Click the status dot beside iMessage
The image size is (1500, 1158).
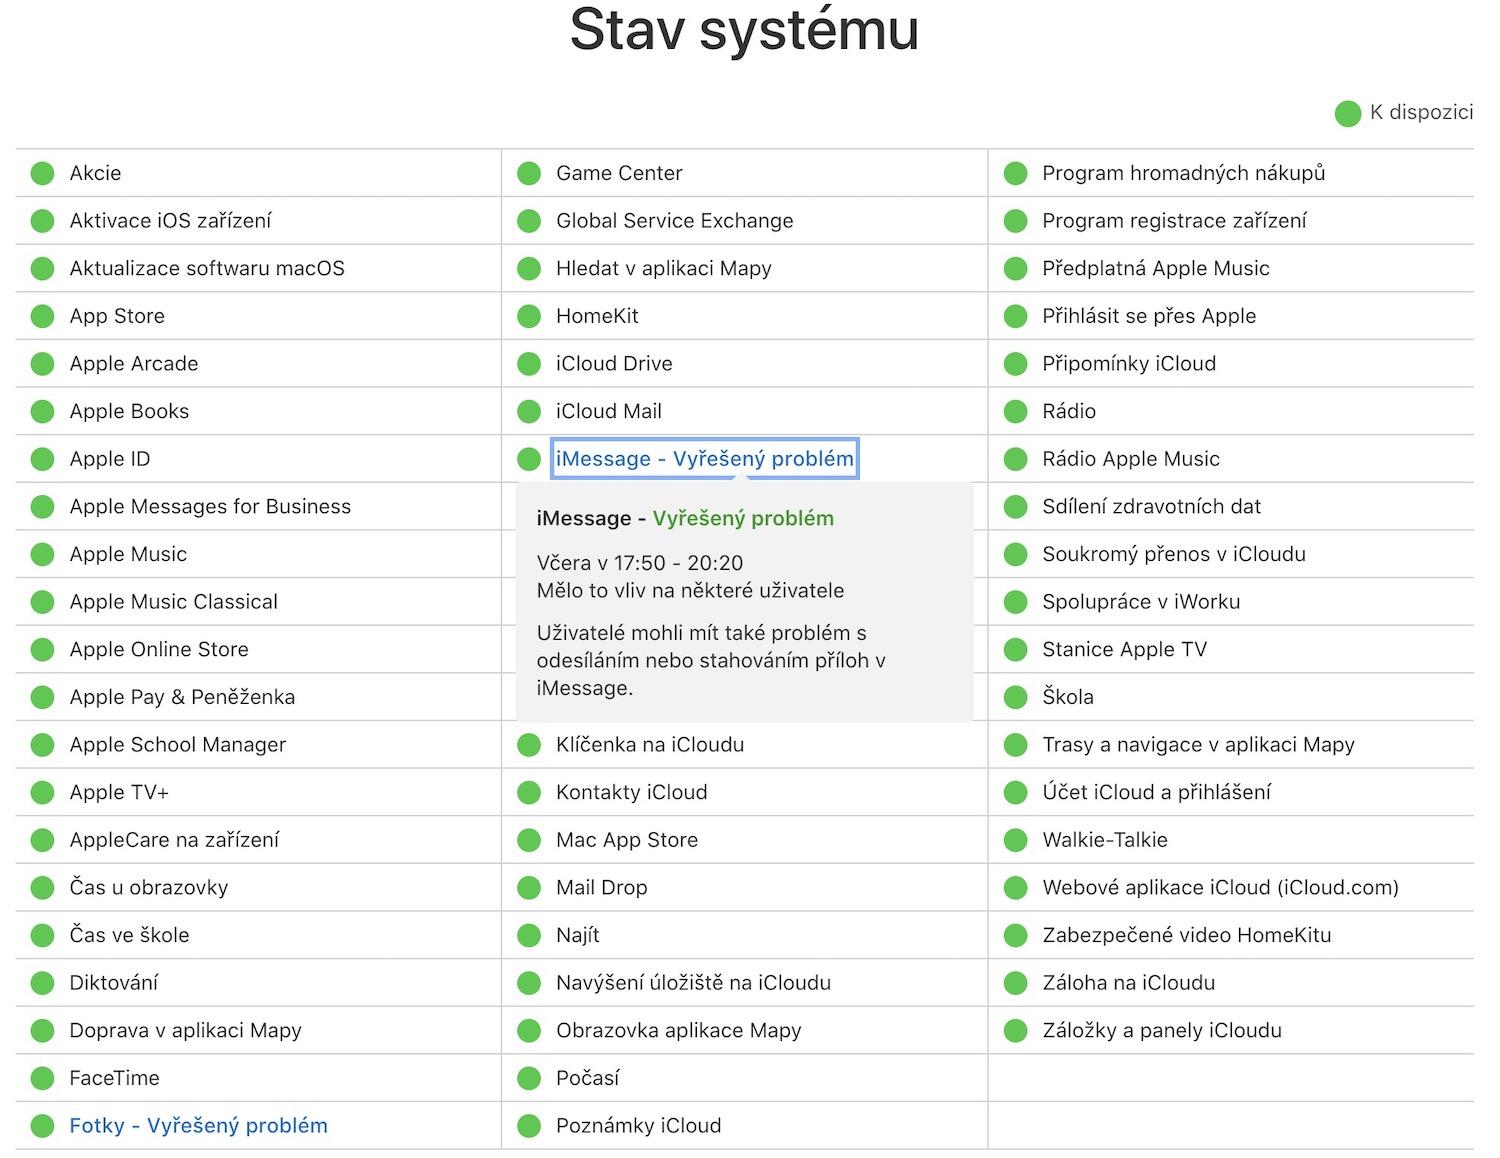click(529, 460)
